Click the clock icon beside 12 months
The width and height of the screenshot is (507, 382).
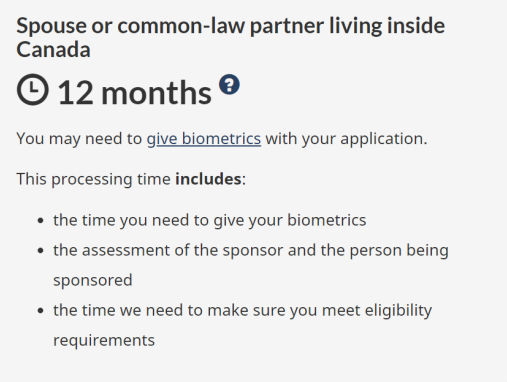[x=33, y=90]
